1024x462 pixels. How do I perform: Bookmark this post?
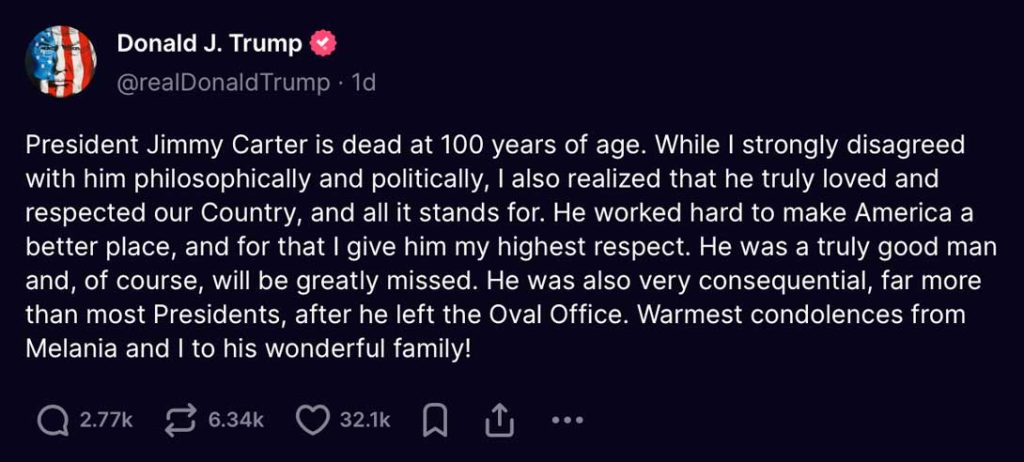click(434, 422)
